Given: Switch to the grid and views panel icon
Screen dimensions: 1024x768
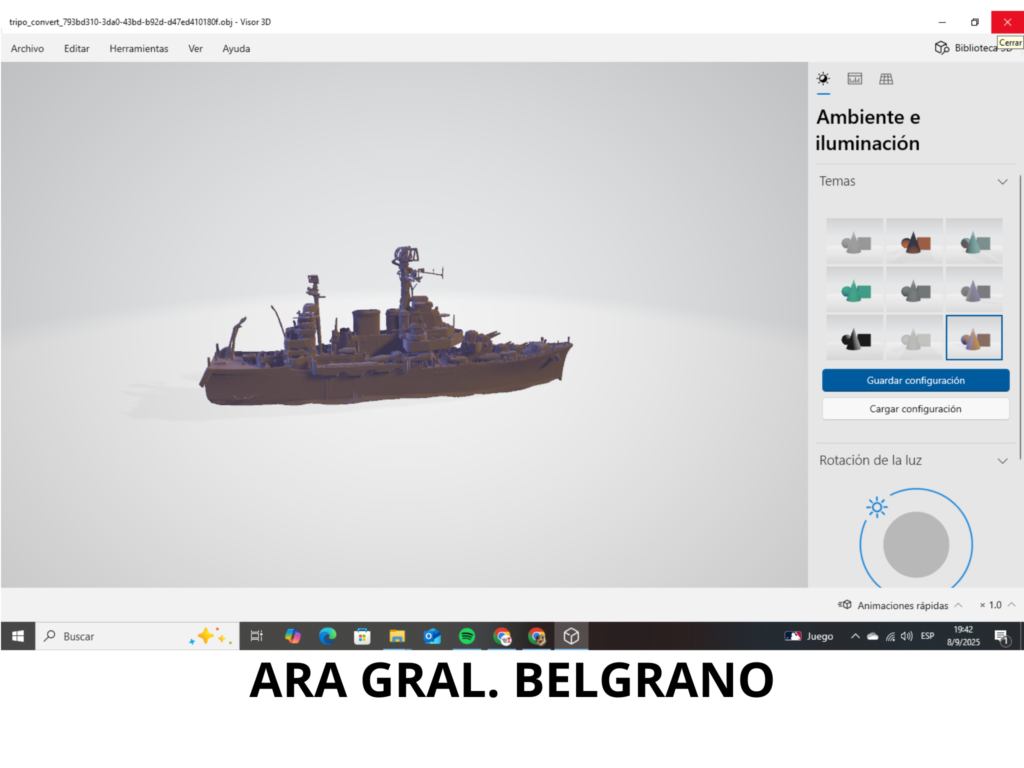Looking at the screenshot, I should (x=886, y=79).
